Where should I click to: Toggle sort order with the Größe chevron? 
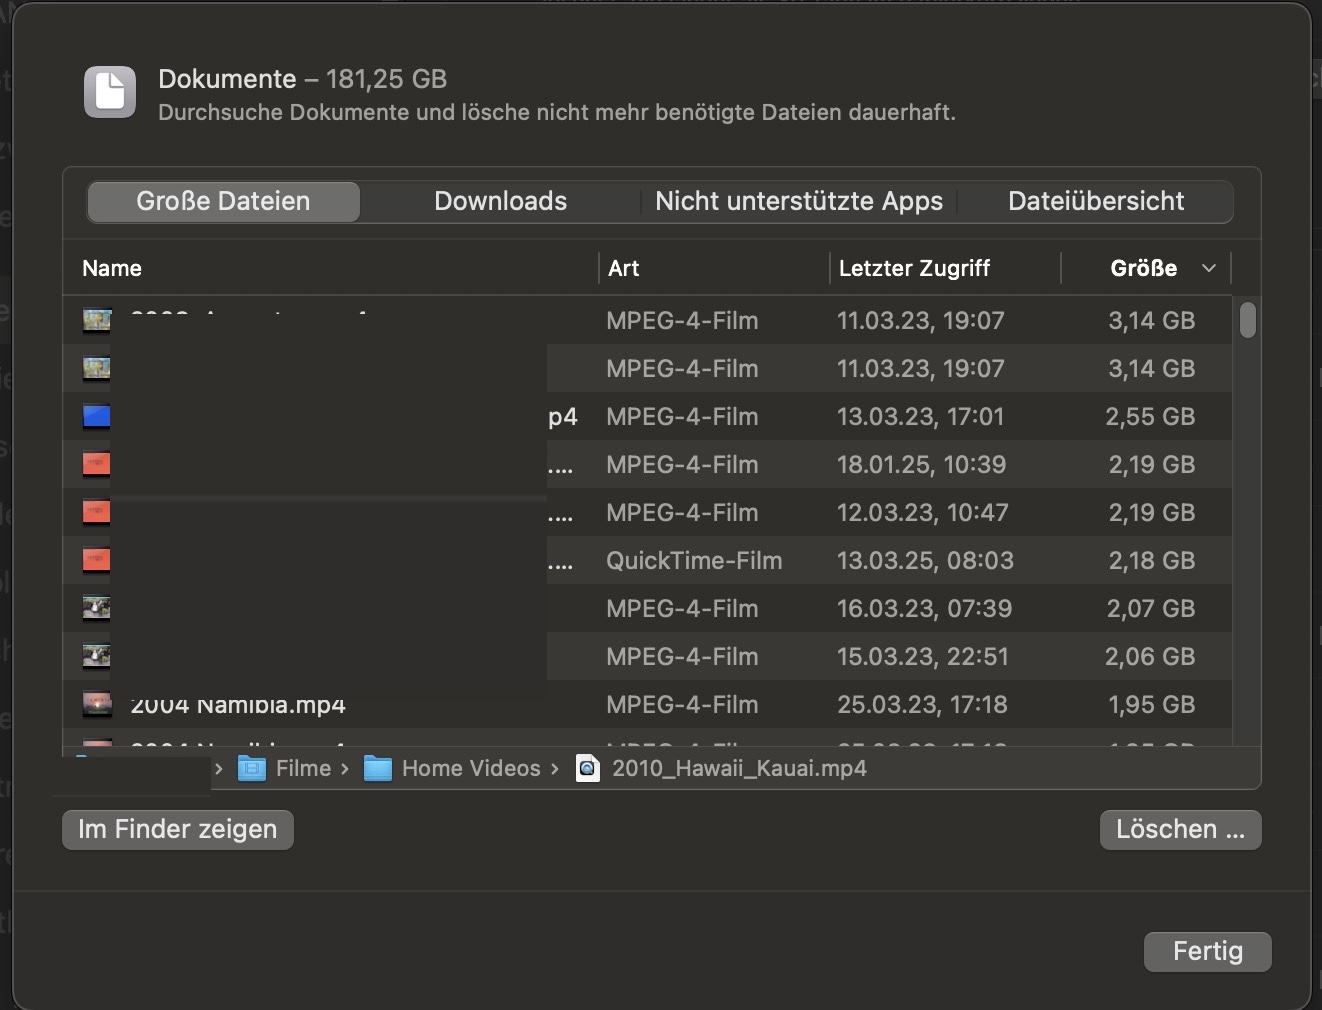click(1208, 268)
